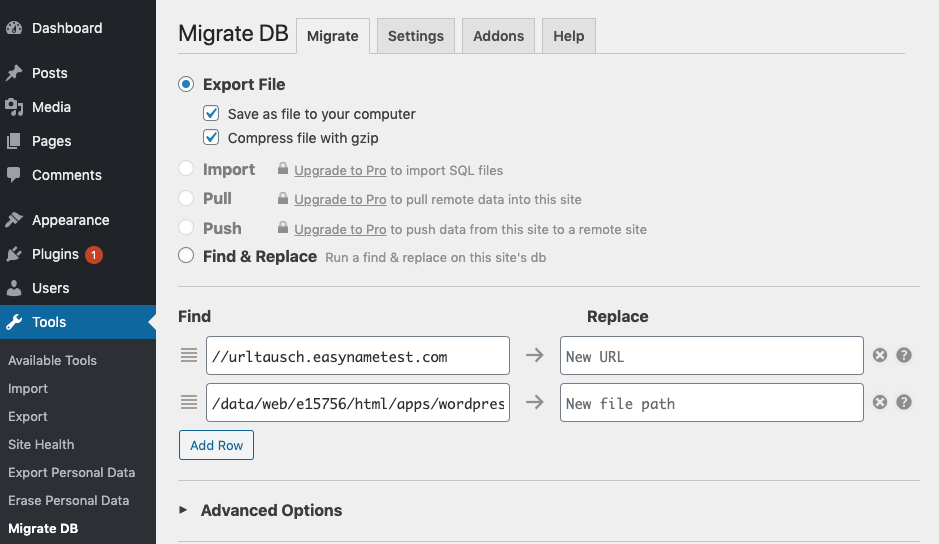Click the Add Row button
The width and height of the screenshot is (939, 544).
[216, 445]
